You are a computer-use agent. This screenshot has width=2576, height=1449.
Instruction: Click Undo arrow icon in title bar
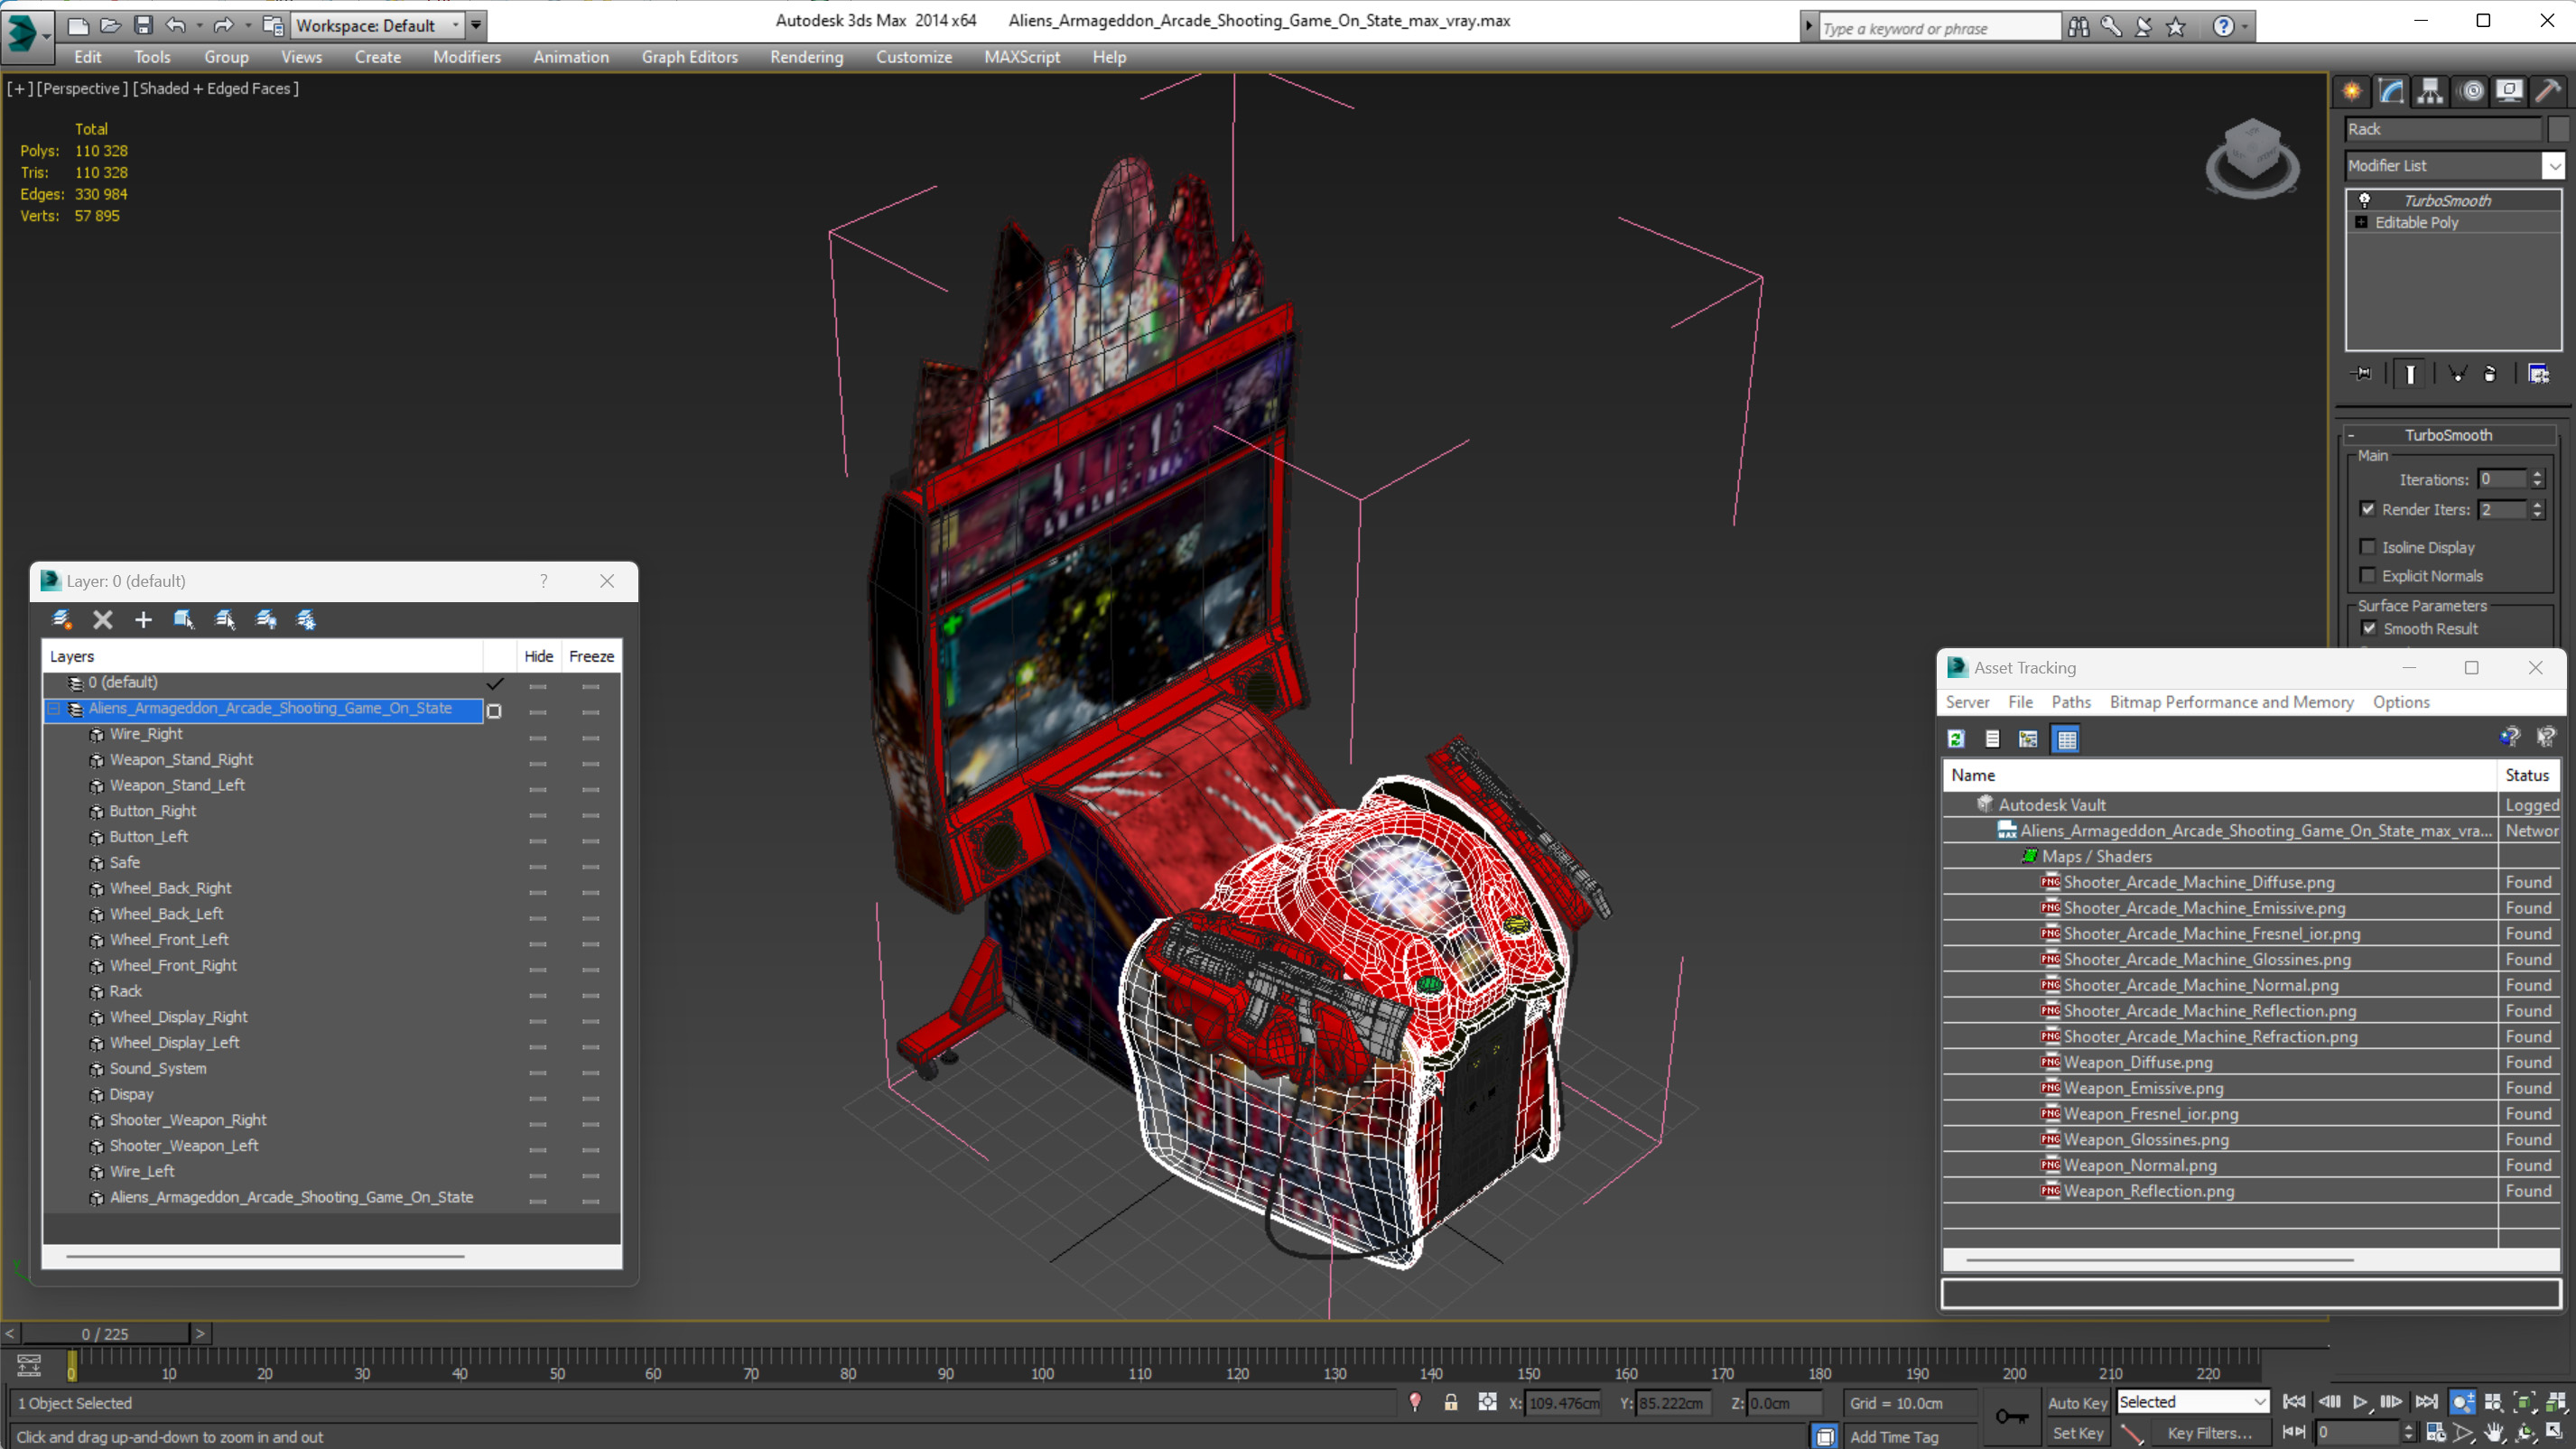coord(175,25)
